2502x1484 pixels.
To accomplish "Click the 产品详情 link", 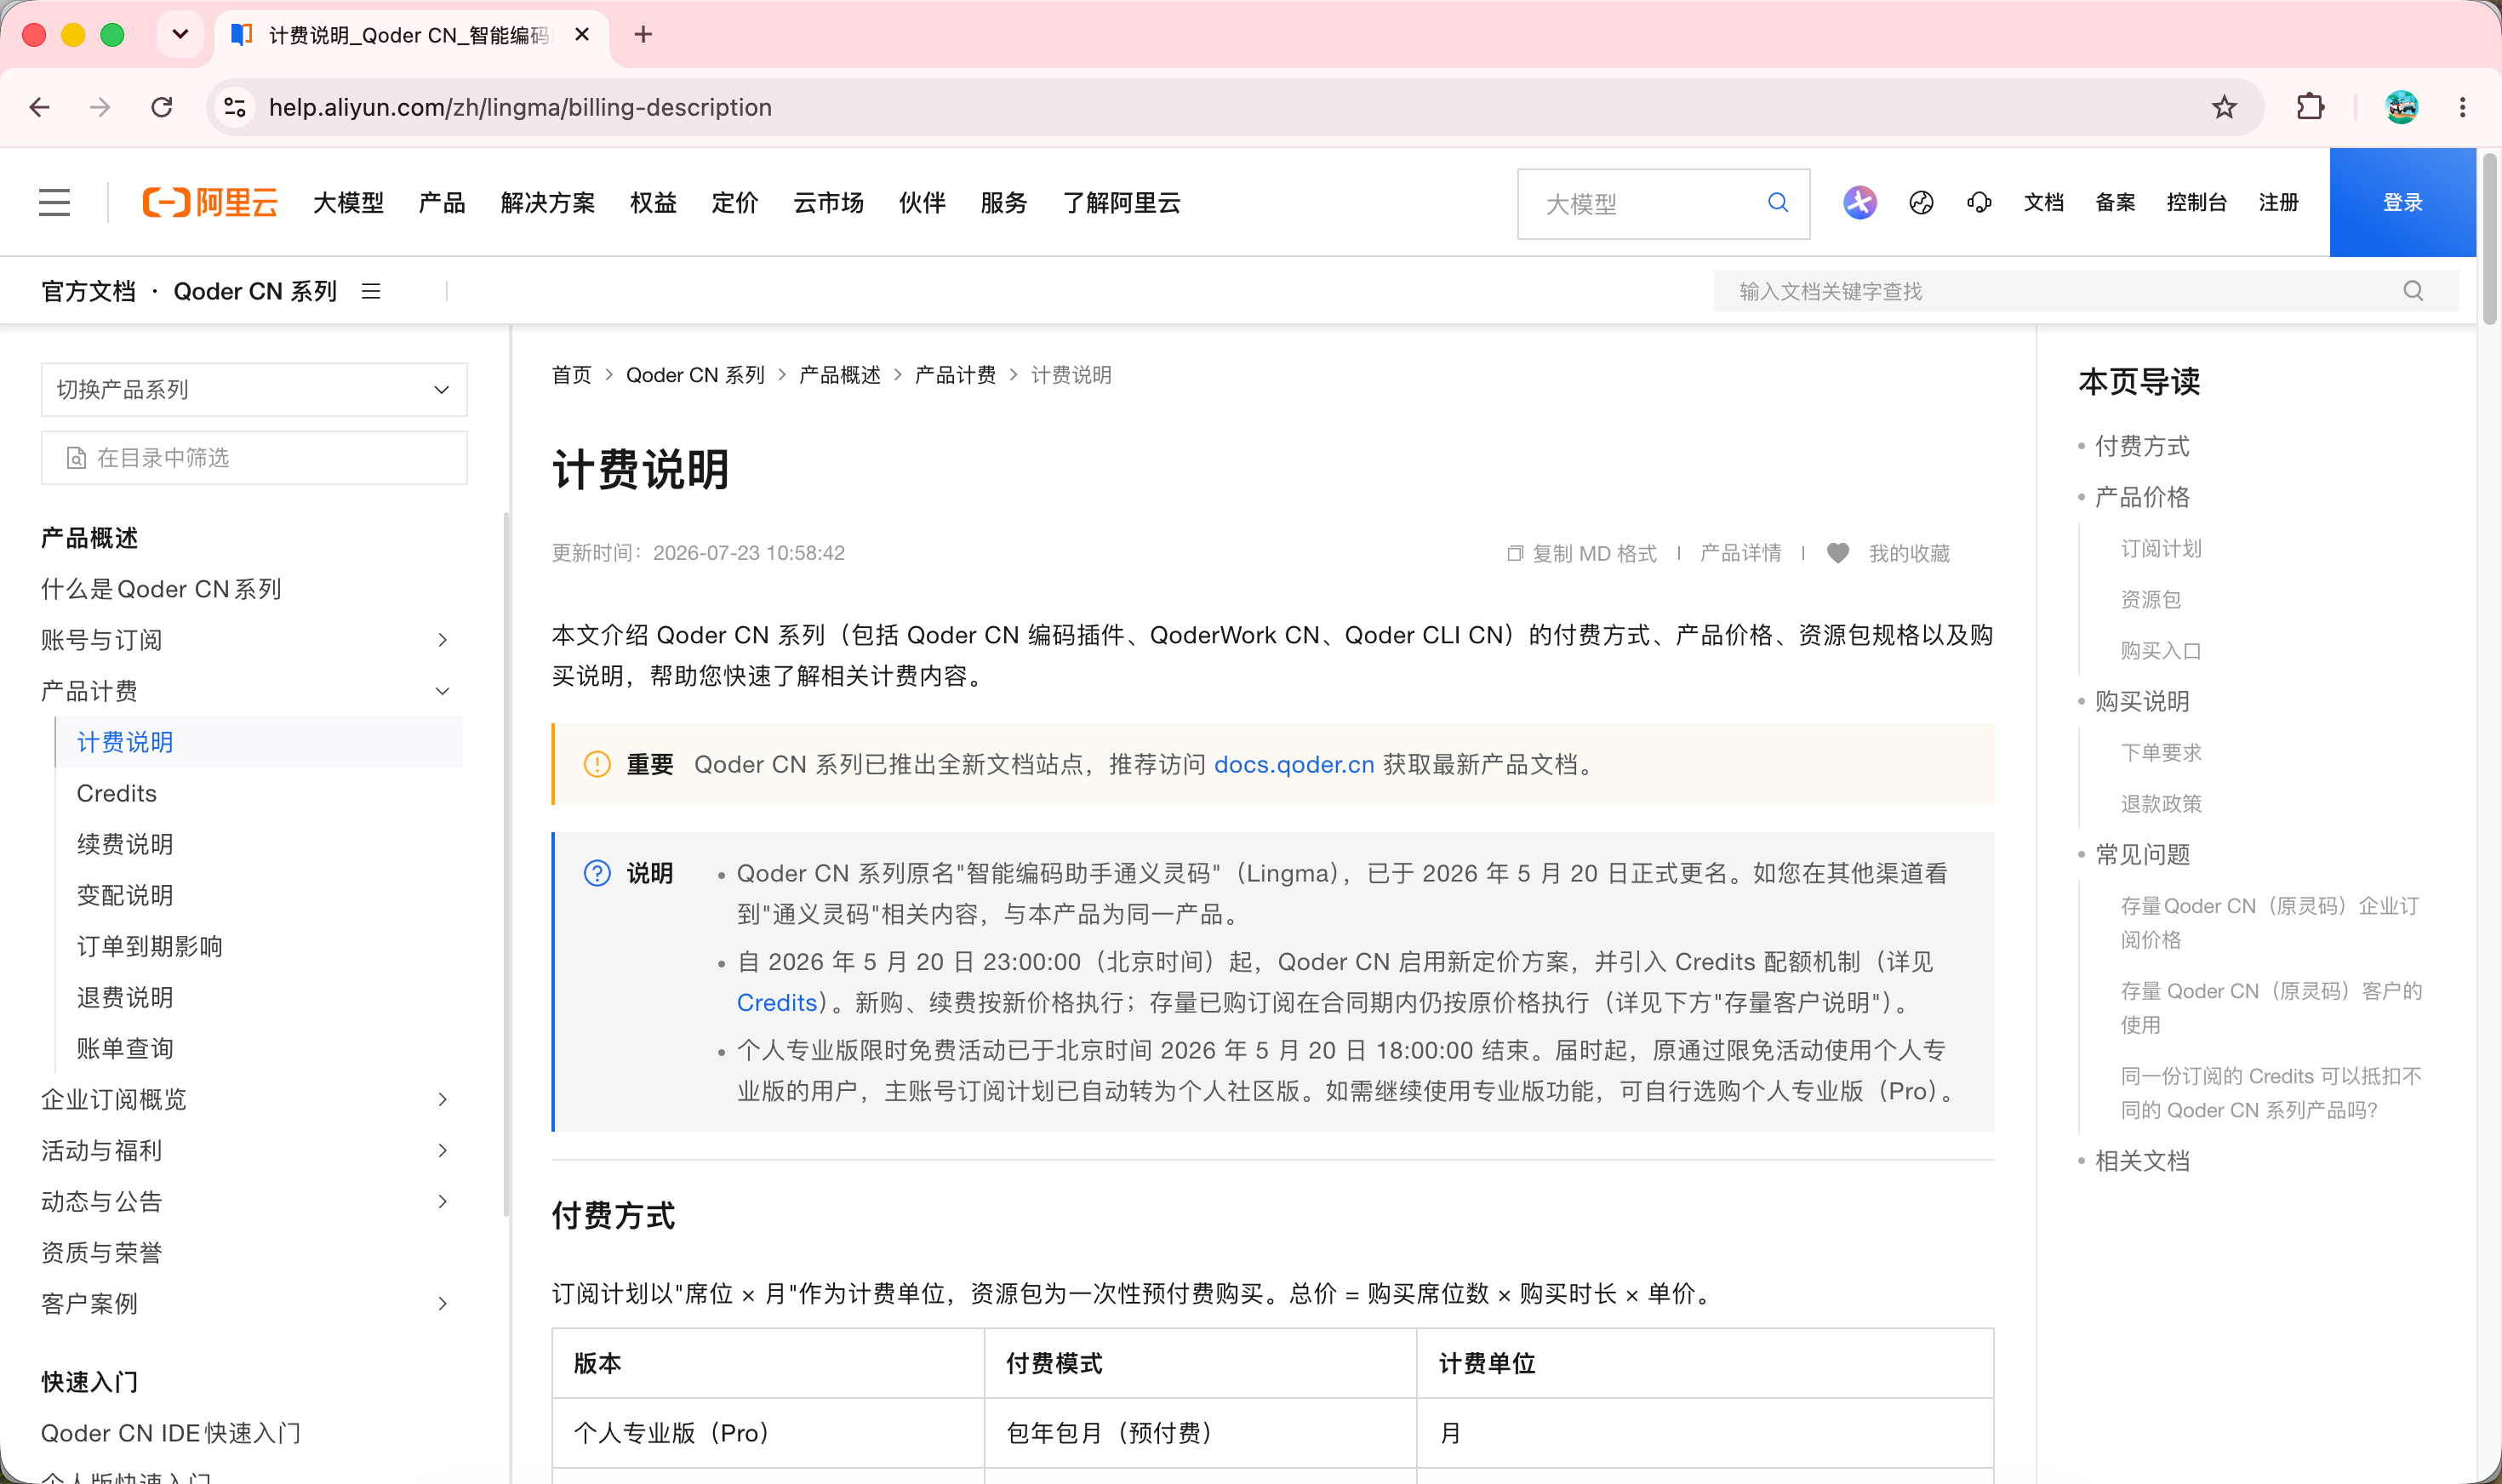I will (1740, 553).
